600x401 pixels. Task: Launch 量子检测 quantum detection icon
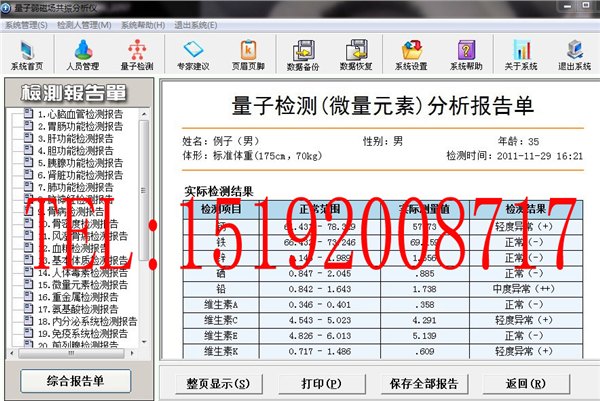tap(137, 55)
